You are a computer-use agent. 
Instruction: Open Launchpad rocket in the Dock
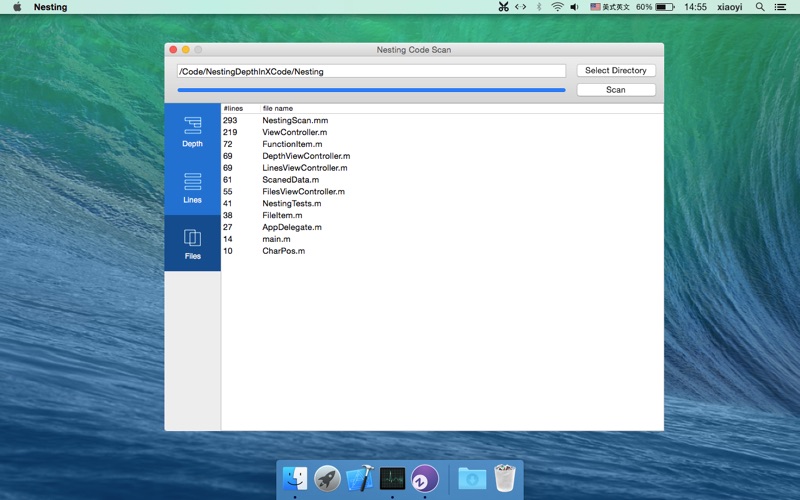coord(327,479)
